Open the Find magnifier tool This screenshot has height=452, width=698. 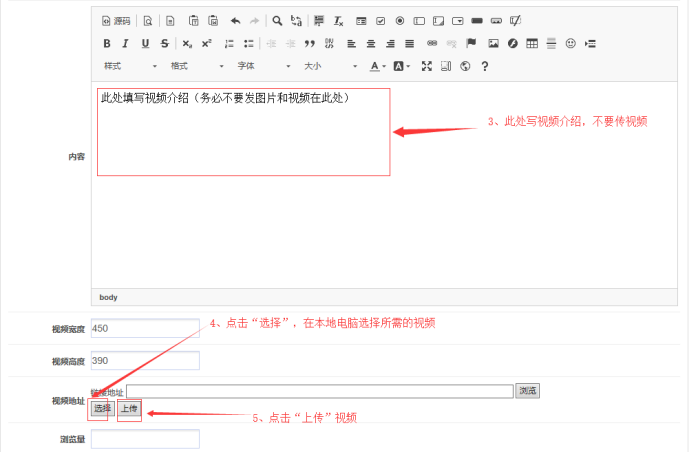click(277, 20)
